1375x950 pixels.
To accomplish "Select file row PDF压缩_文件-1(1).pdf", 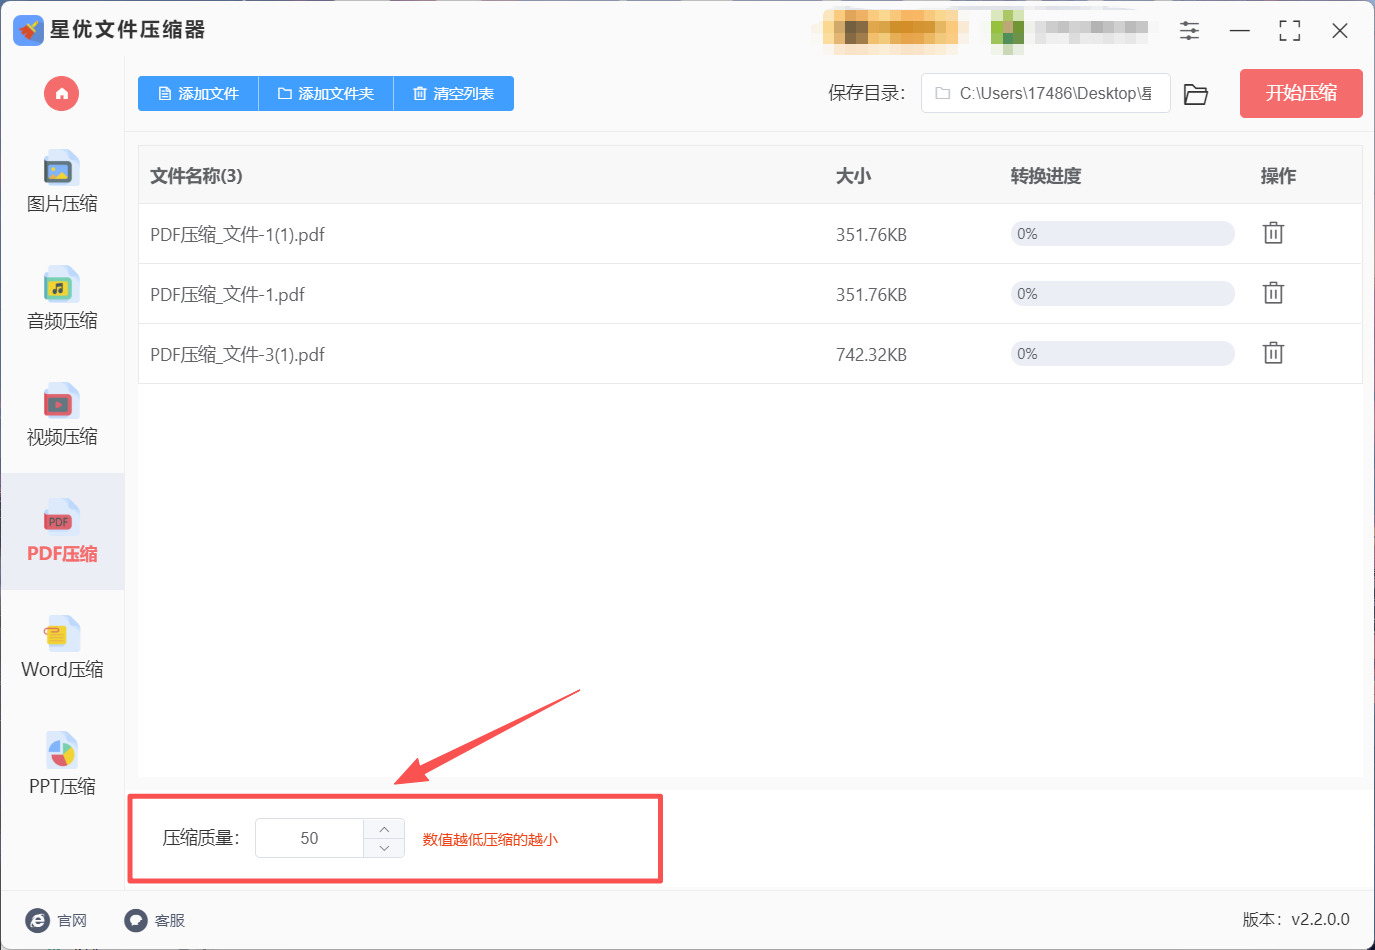I will (750, 234).
